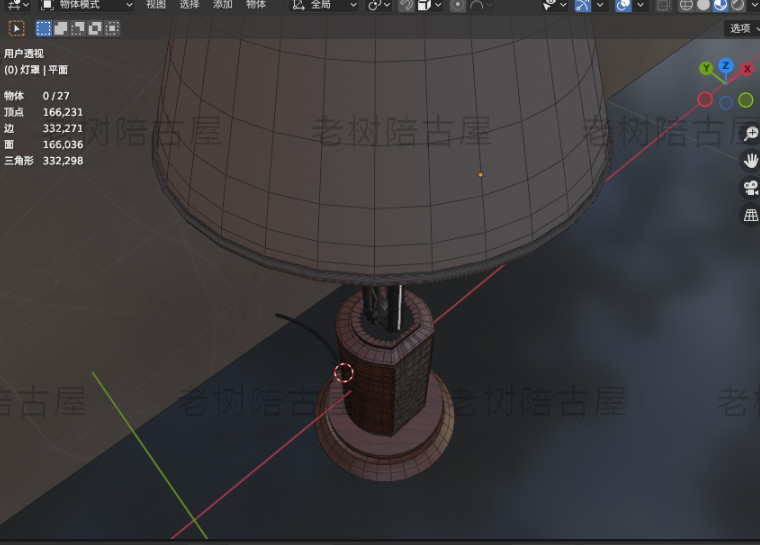The image size is (760, 545).
Task: Choose the intersect selection mode
Action: click(x=112, y=29)
